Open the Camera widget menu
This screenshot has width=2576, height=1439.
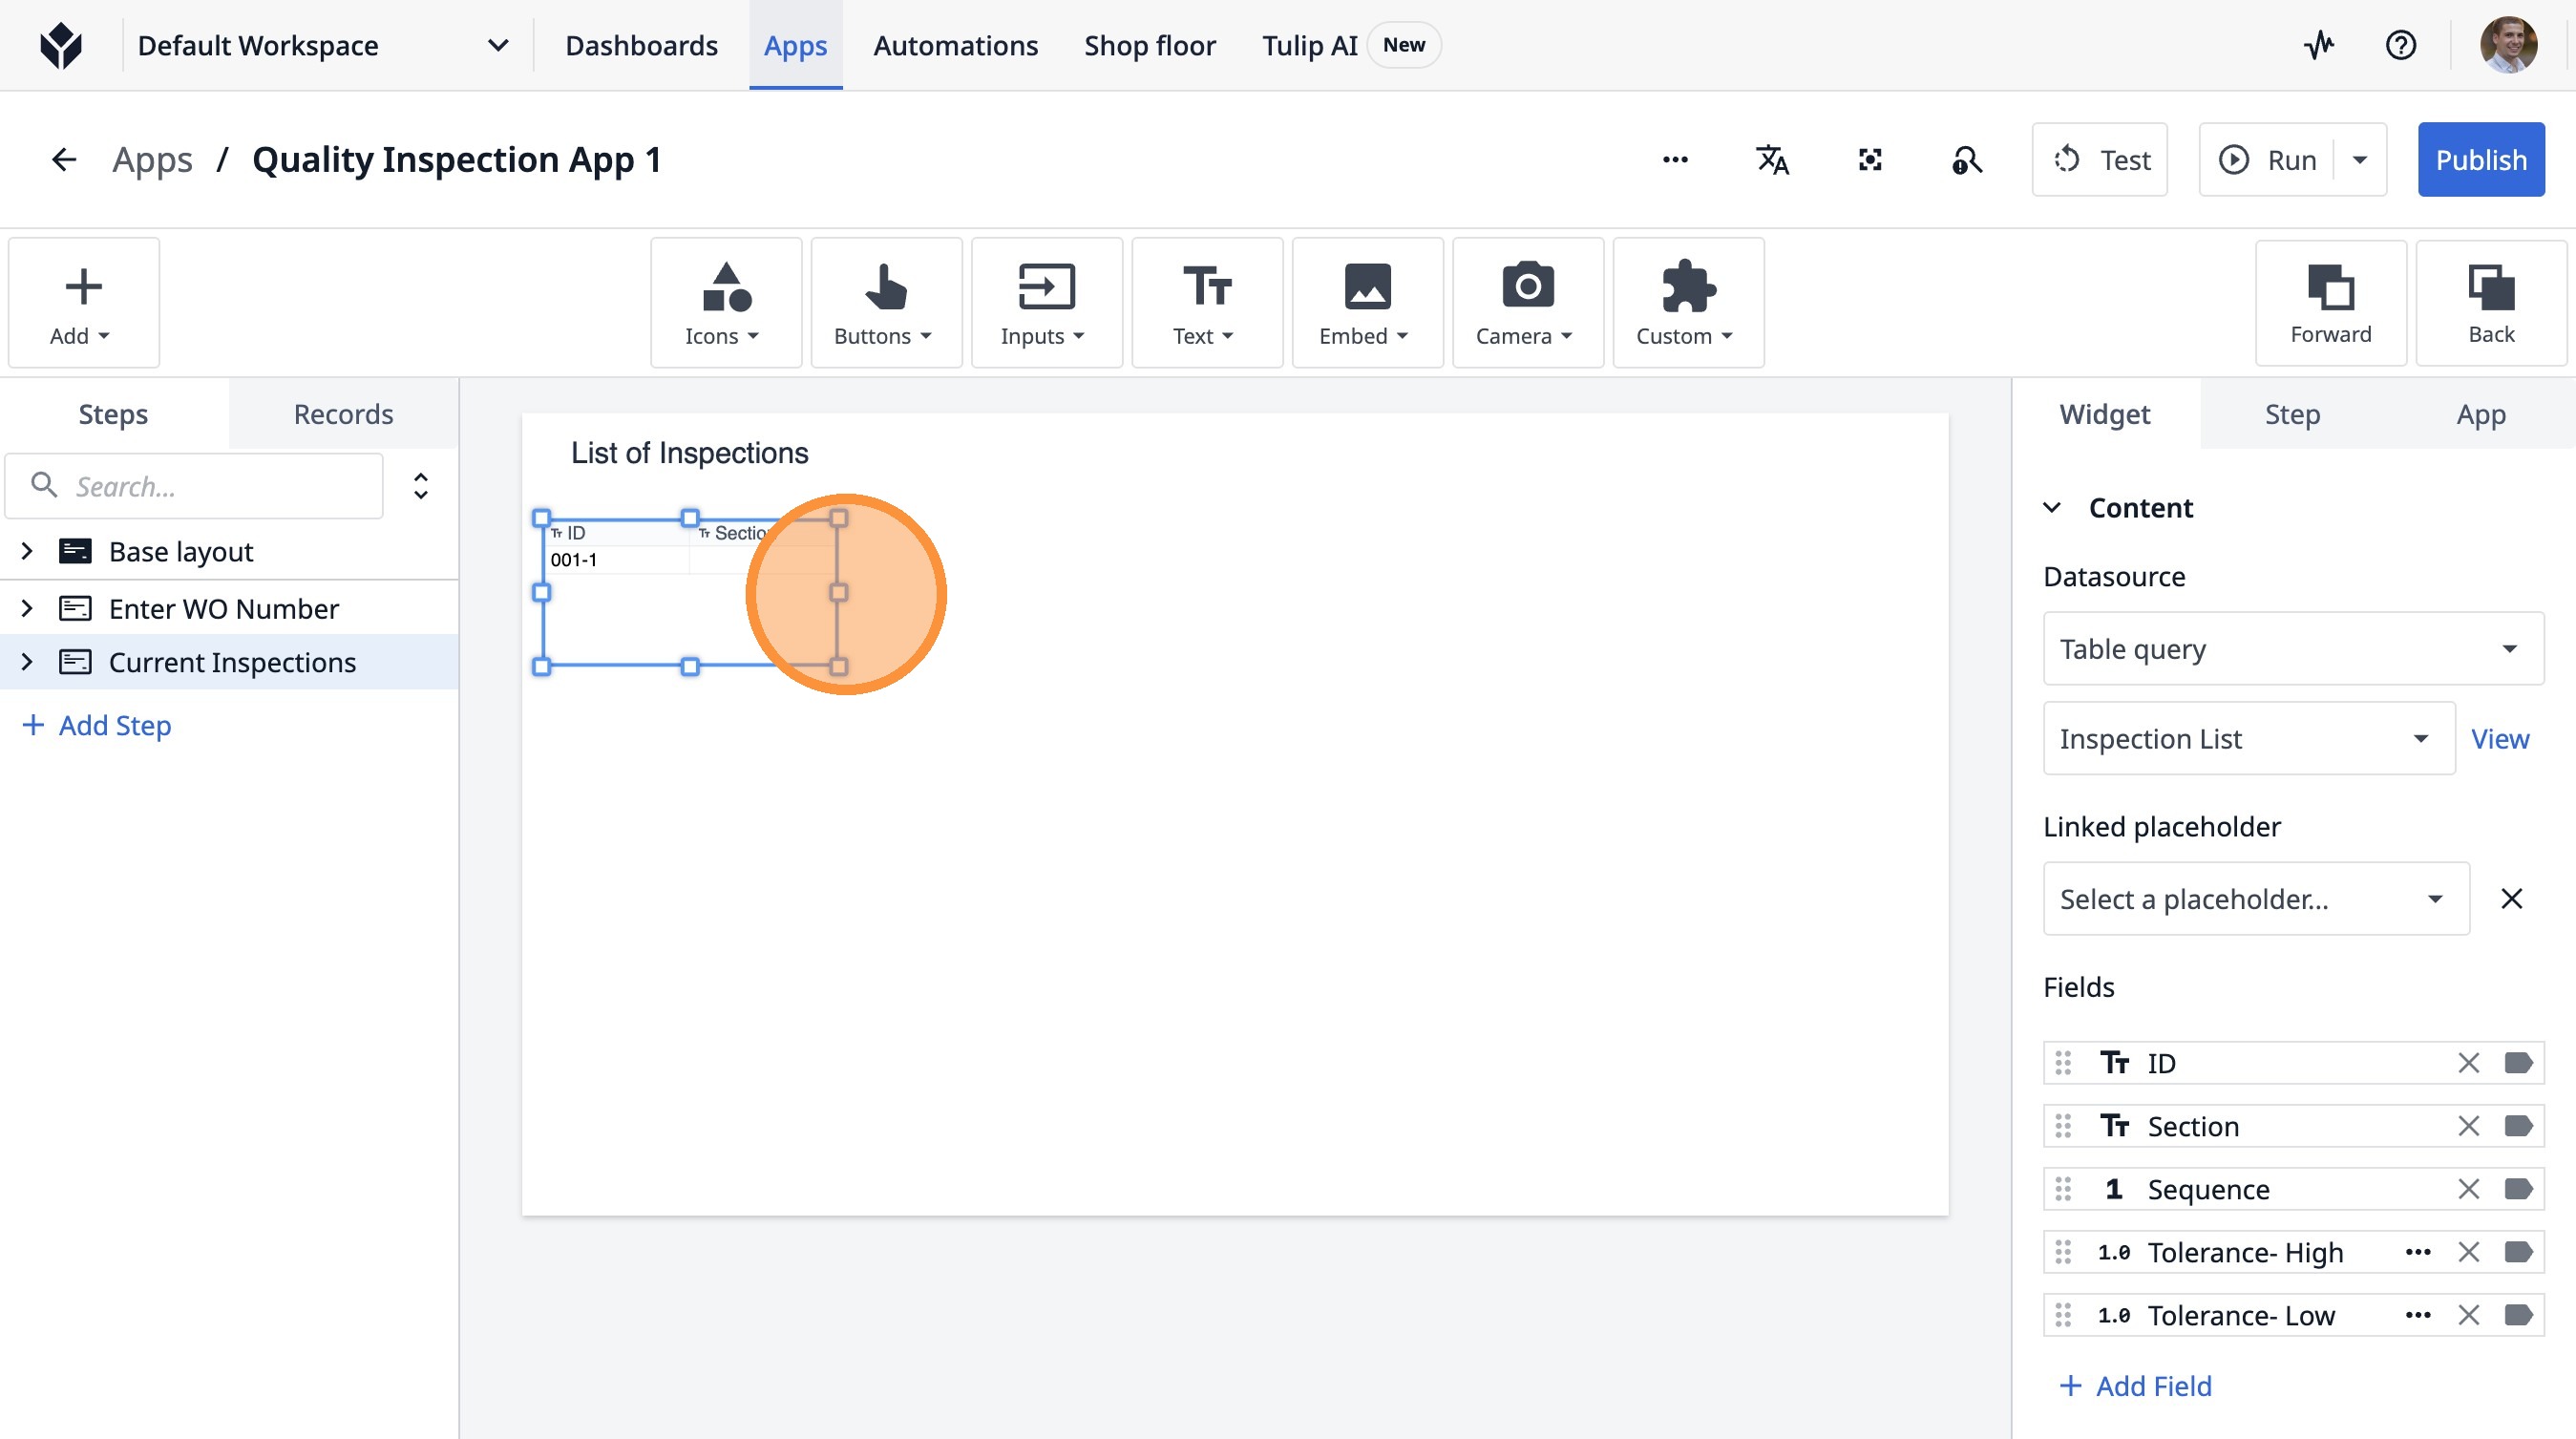(1526, 303)
